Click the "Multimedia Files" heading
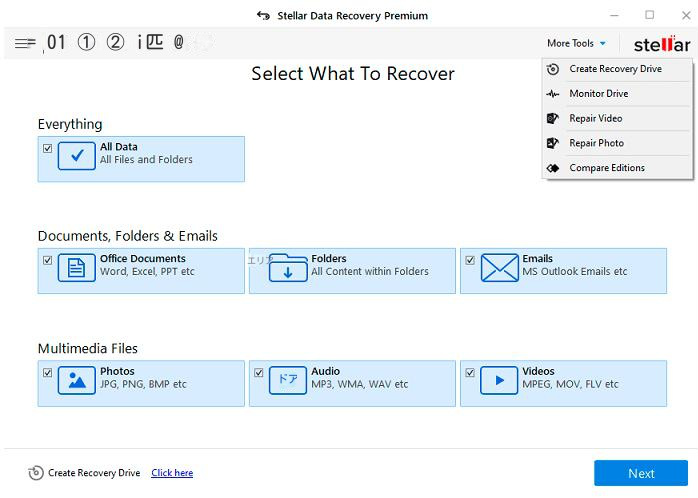This screenshot has height=498, width=698. (88, 348)
